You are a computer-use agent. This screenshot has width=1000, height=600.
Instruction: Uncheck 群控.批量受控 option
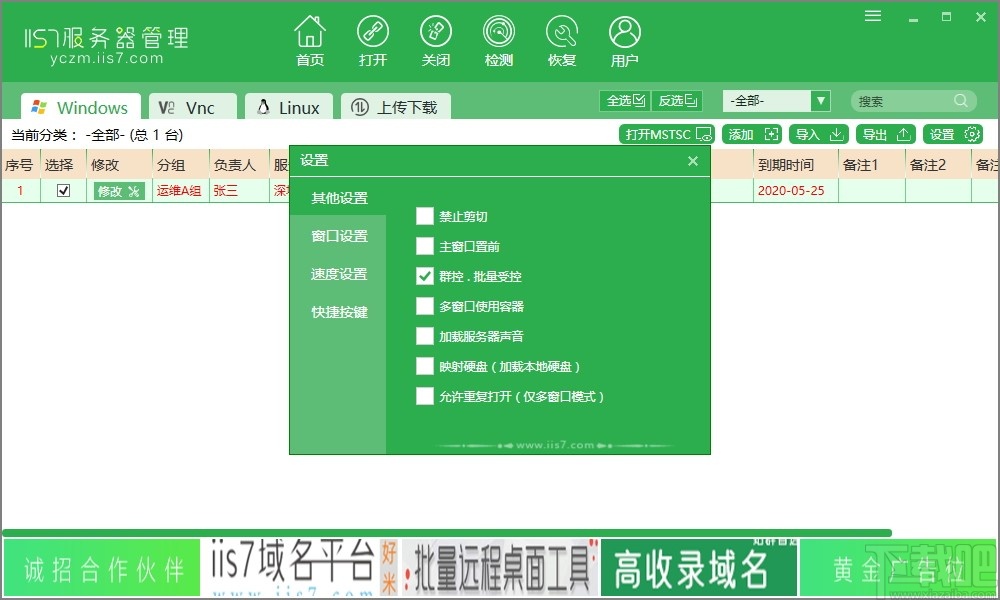point(424,276)
